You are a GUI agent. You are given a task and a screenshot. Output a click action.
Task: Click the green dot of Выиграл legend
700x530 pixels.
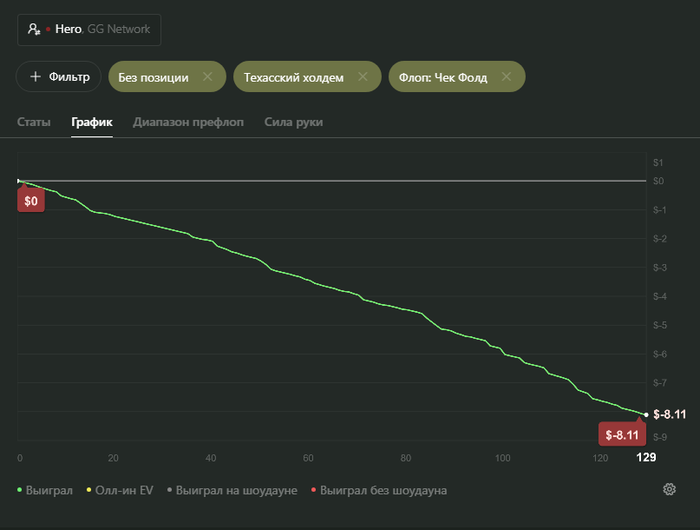[20, 490]
